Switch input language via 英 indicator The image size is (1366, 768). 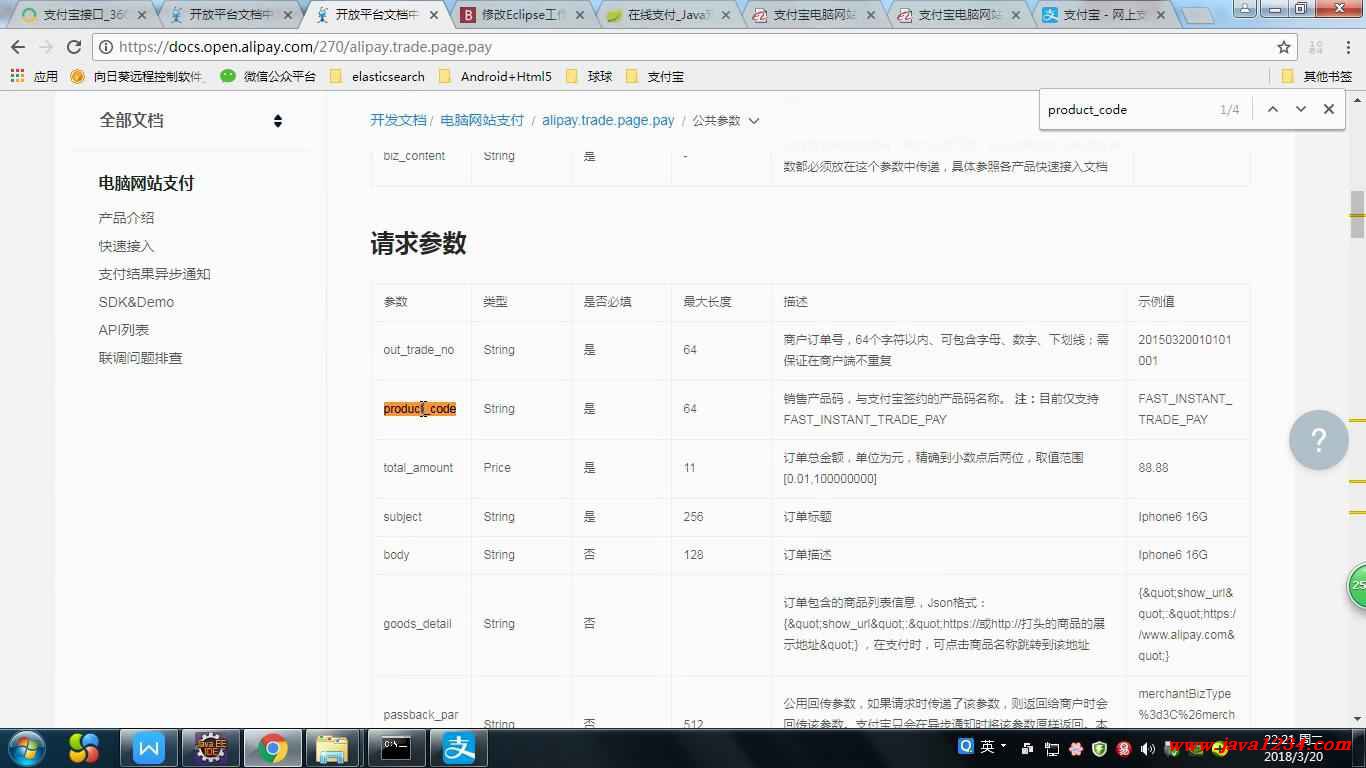click(987, 746)
